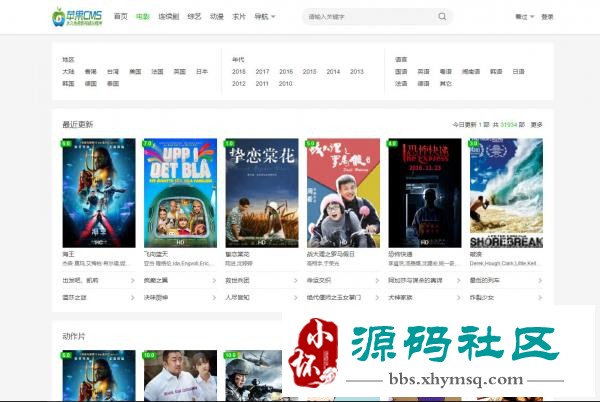This screenshot has width=600, height=402.
Task: Open the 海王 poster under 动作片
Action: click(99, 376)
